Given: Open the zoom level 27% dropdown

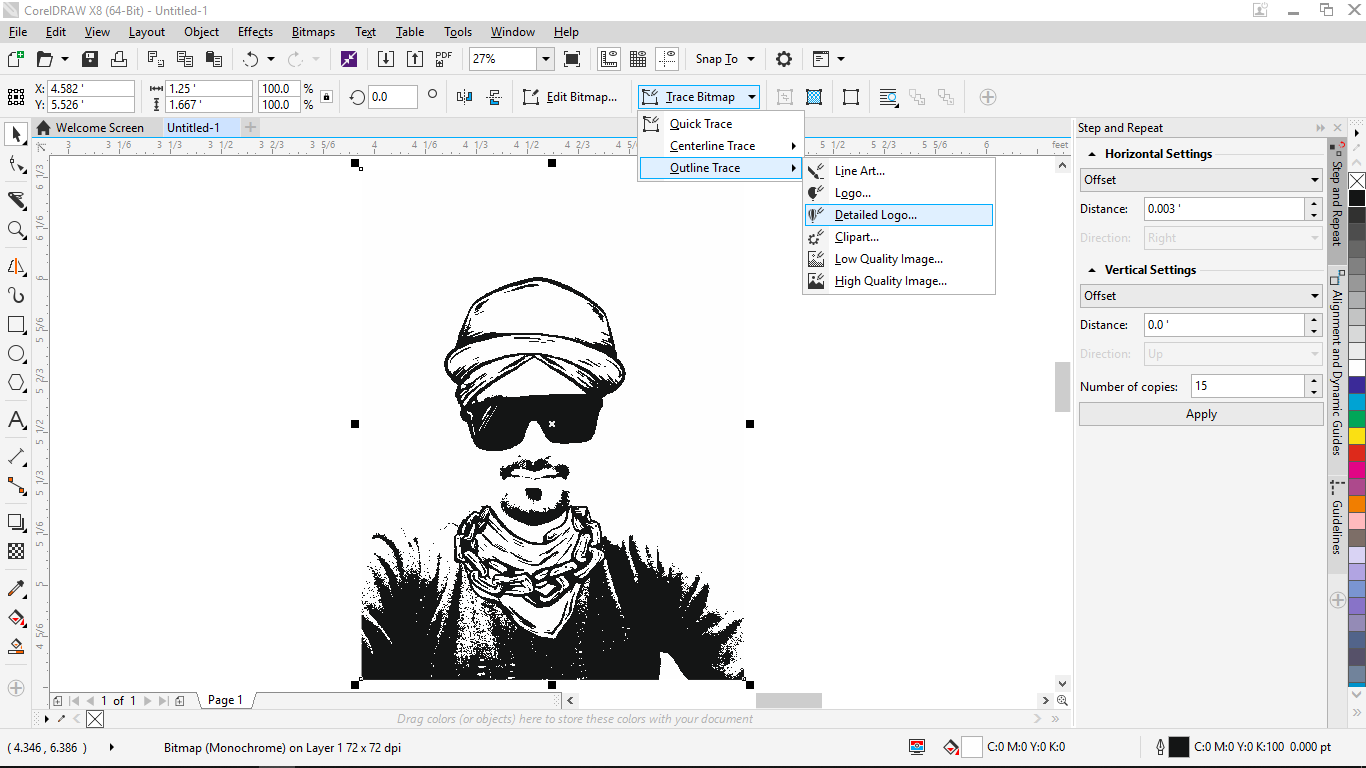Looking at the screenshot, I should 545,59.
